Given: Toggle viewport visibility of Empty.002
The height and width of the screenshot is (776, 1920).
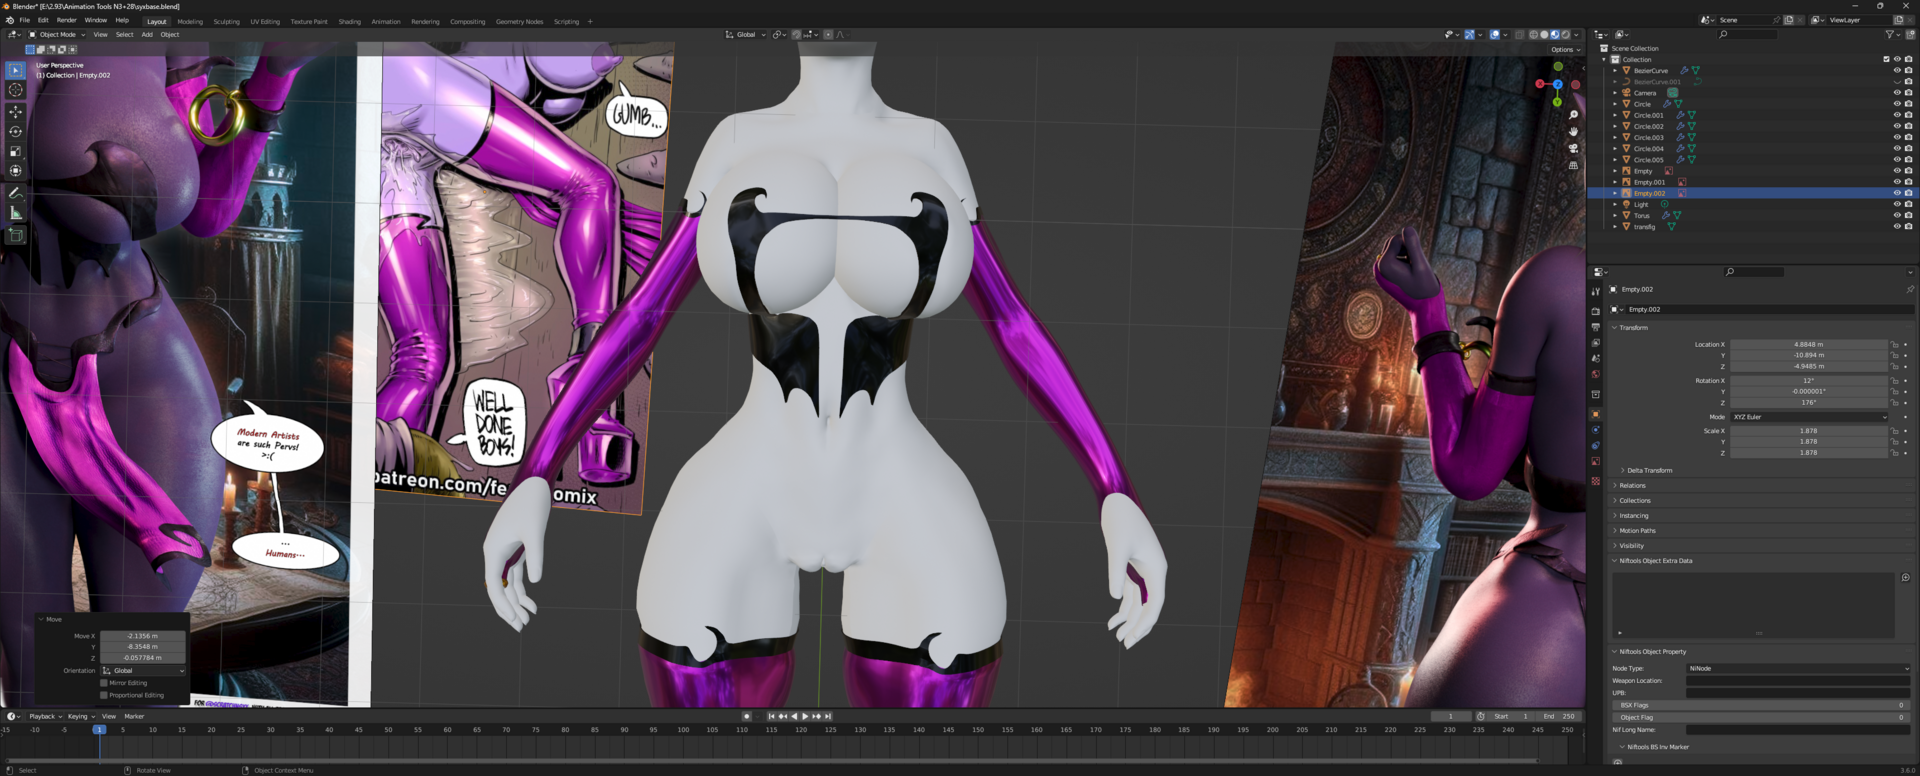Looking at the screenshot, I should (1897, 193).
